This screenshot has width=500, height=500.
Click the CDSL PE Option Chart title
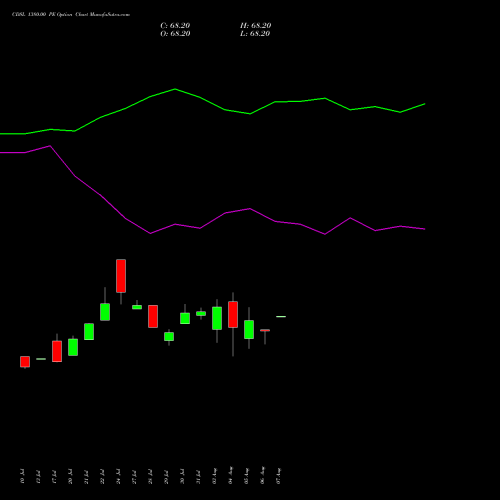(x=71, y=15)
